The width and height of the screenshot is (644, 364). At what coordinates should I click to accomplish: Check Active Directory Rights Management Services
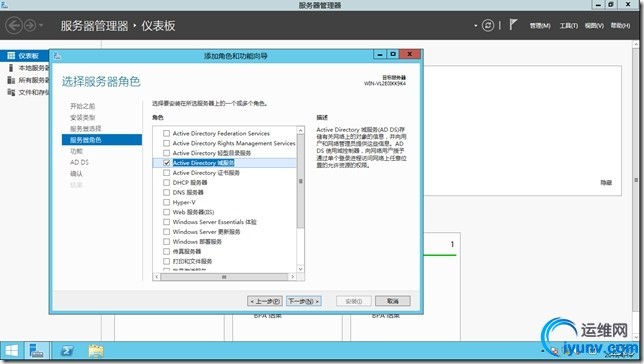click(166, 143)
